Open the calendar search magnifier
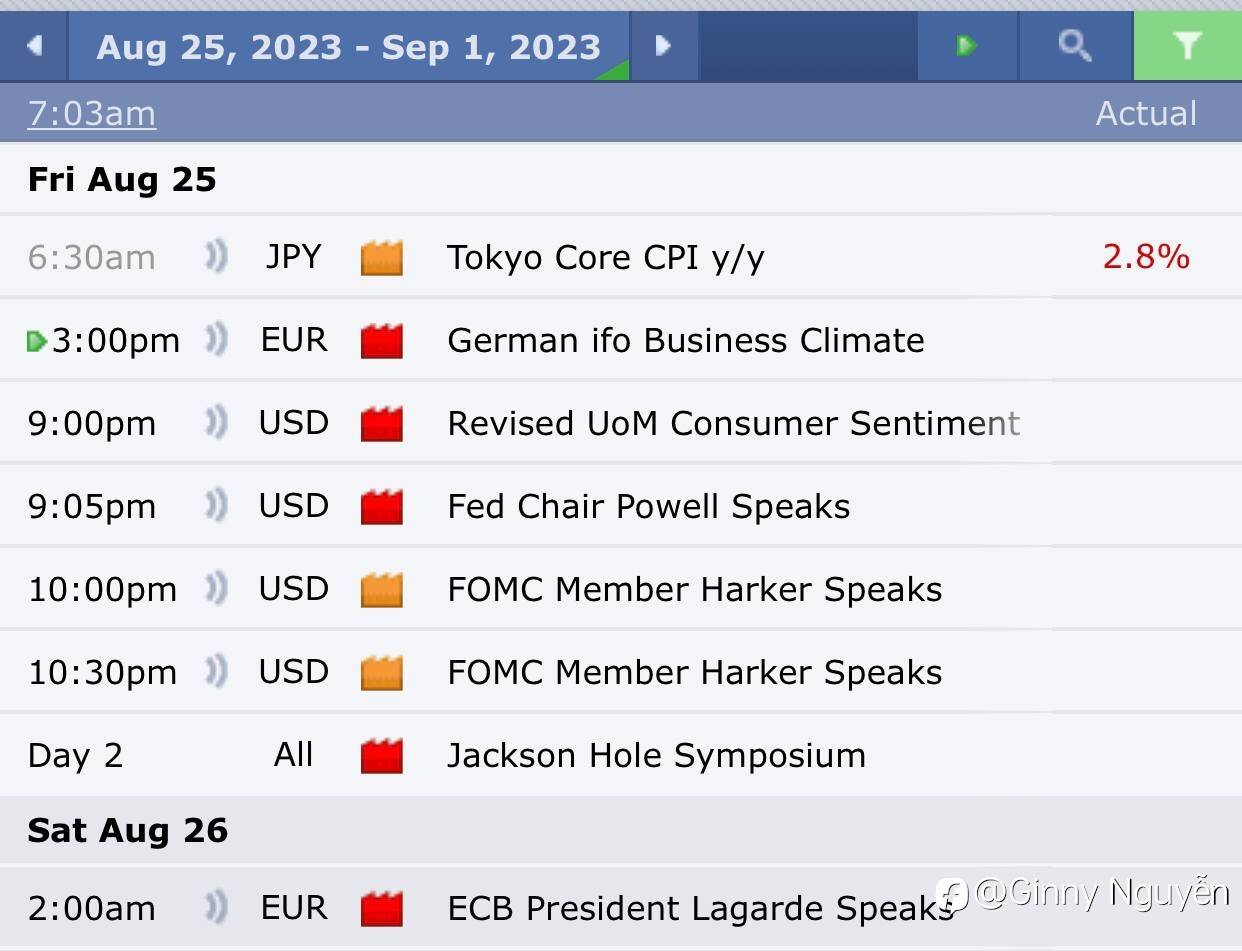This screenshot has width=1242, height=951. [1075, 46]
